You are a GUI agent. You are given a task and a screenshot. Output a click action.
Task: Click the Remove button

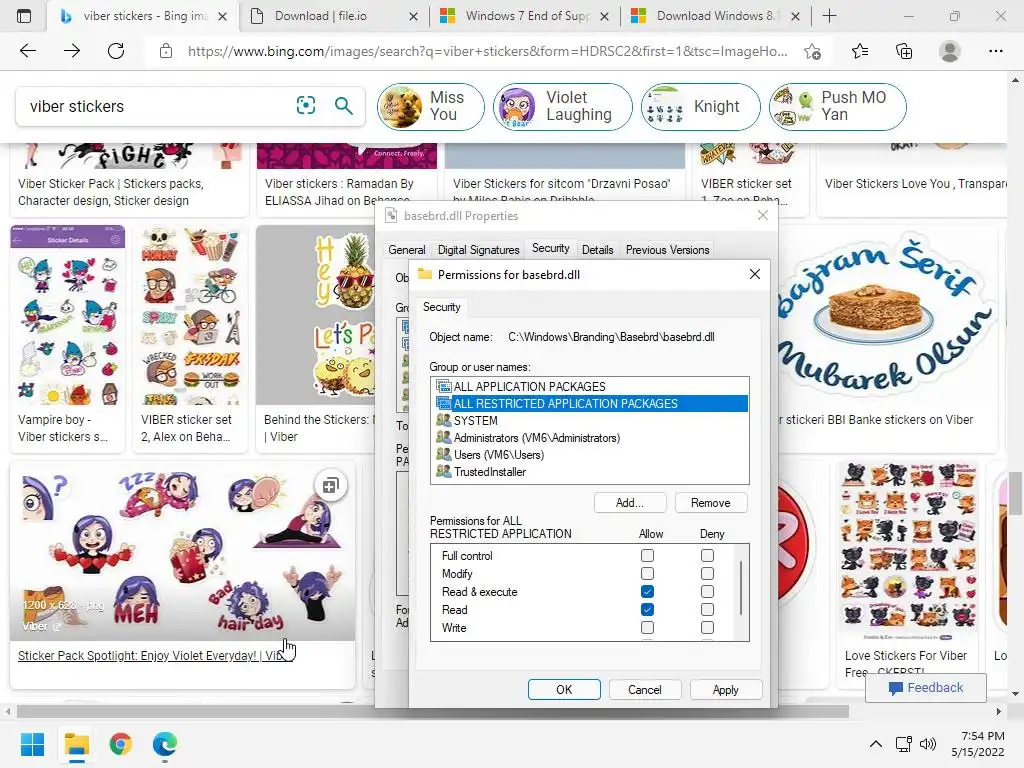(x=711, y=503)
